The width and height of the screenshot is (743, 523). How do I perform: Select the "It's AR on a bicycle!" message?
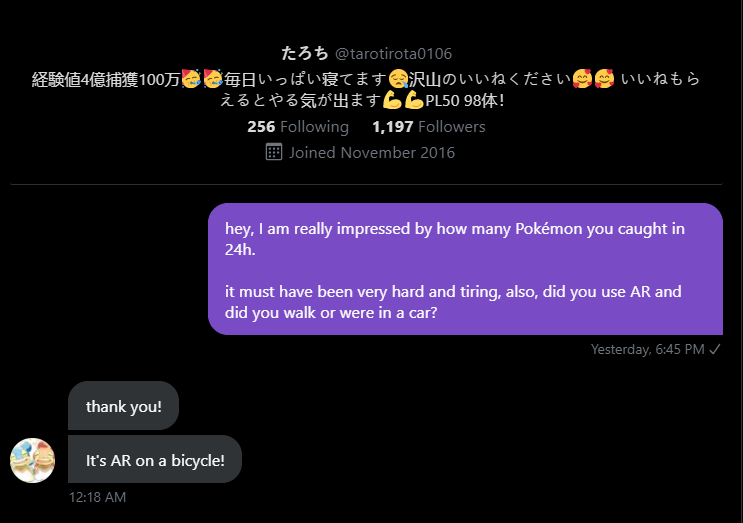click(x=155, y=460)
